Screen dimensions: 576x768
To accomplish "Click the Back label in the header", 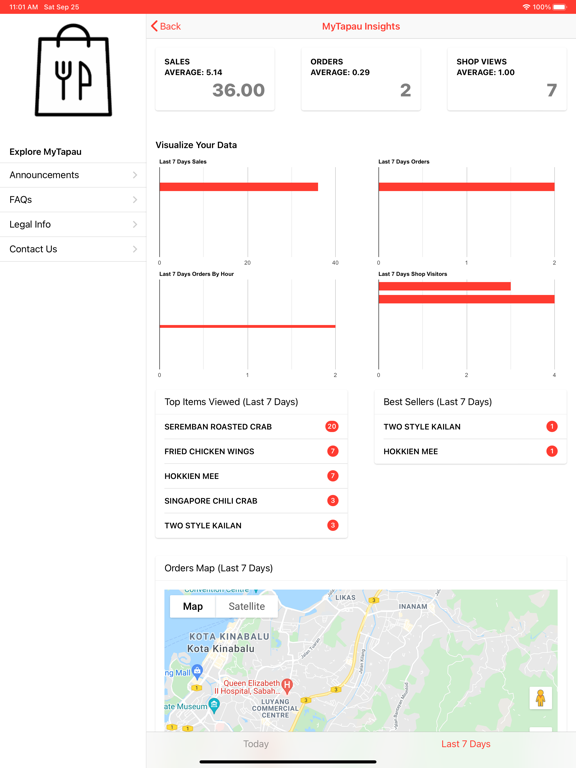I will [170, 26].
